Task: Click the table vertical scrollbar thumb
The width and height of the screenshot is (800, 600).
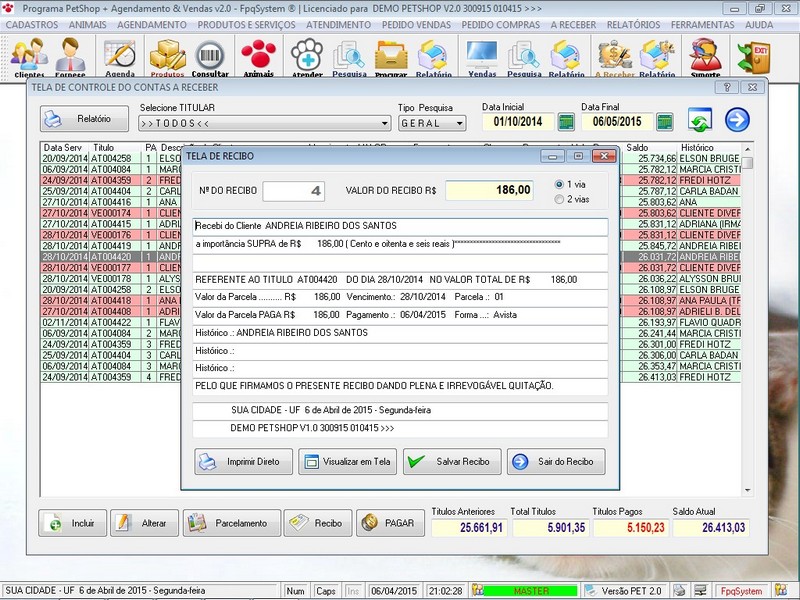Action: point(747,163)
